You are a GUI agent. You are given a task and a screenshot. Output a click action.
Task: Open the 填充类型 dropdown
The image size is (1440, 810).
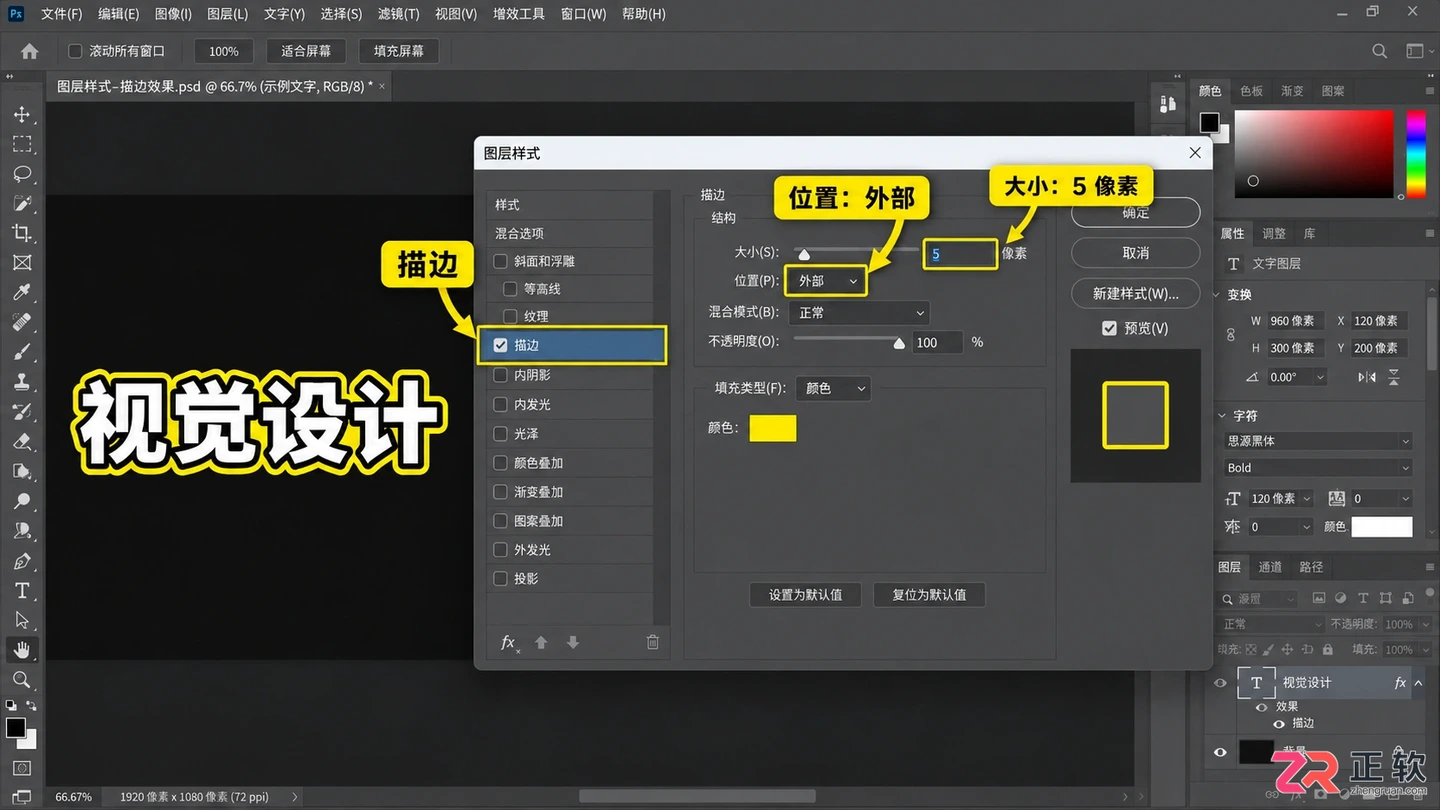tap(833, 388)
